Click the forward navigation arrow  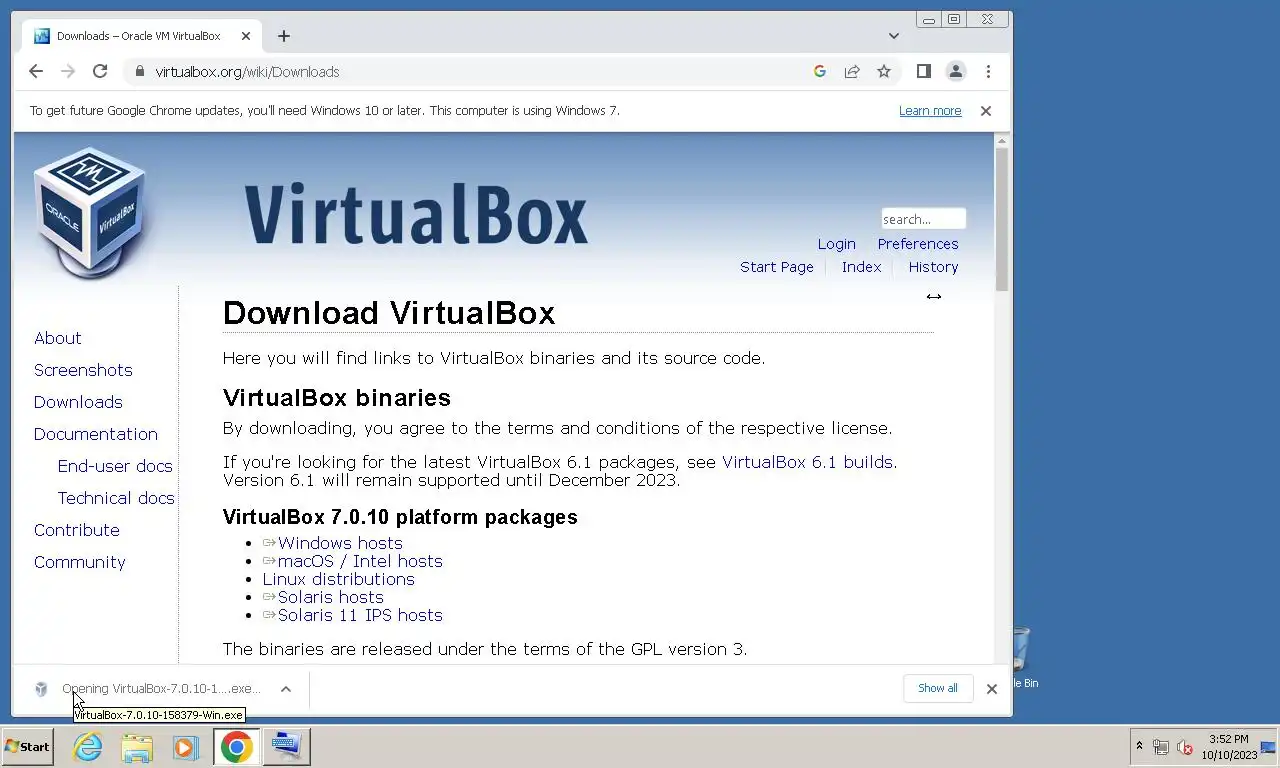68,71
